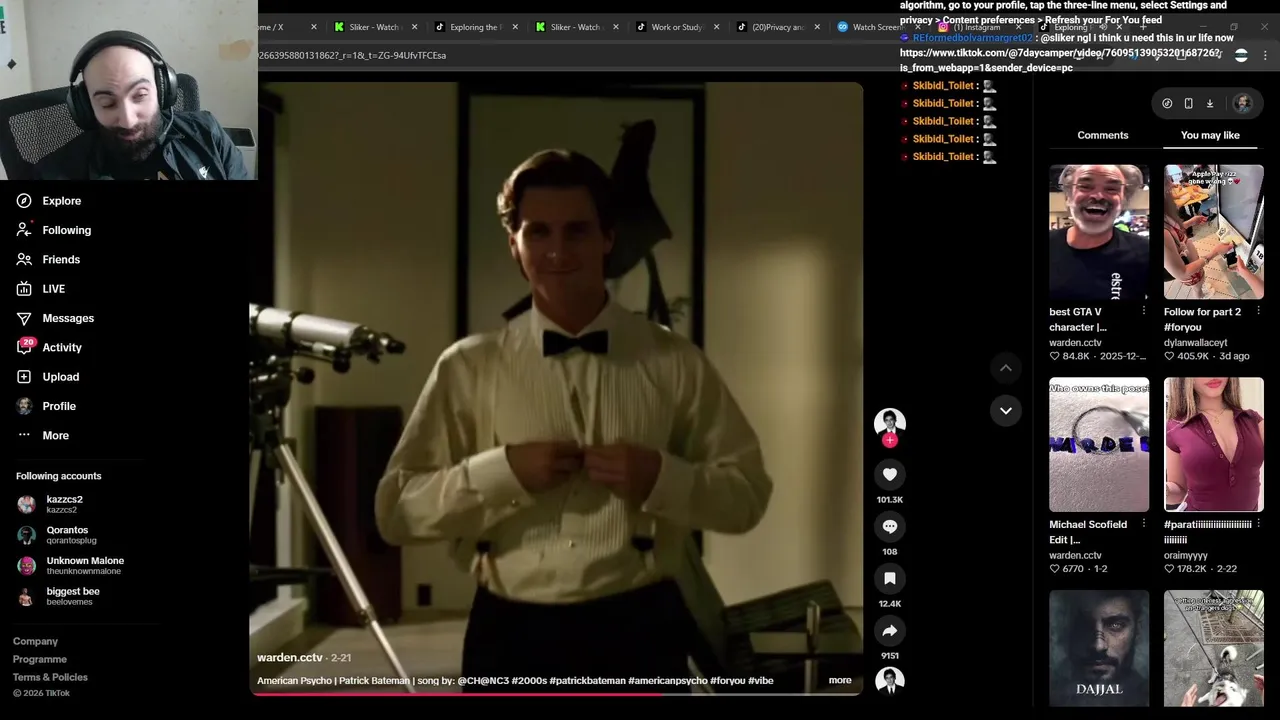This screenshot has height=720, width=1280.
Task: Open the sound disc avatar below share count
Action: 890,681
